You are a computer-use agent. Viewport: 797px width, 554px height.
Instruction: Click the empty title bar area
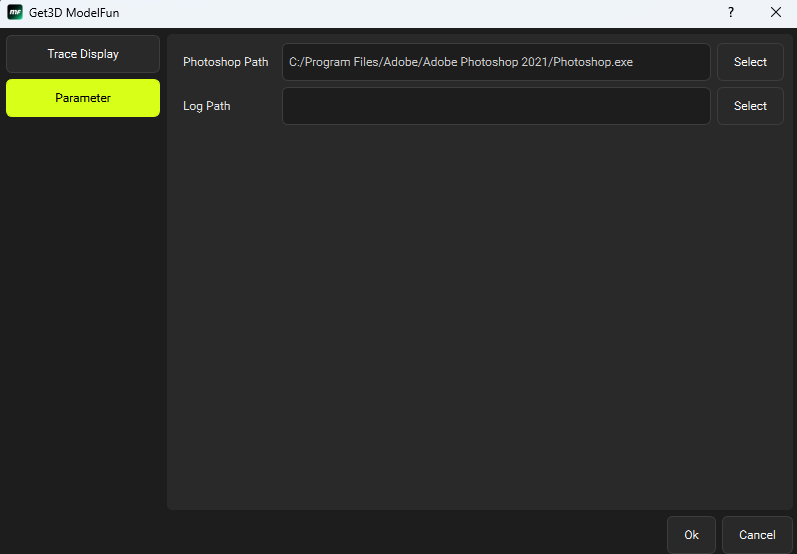[x=420, y=13]
